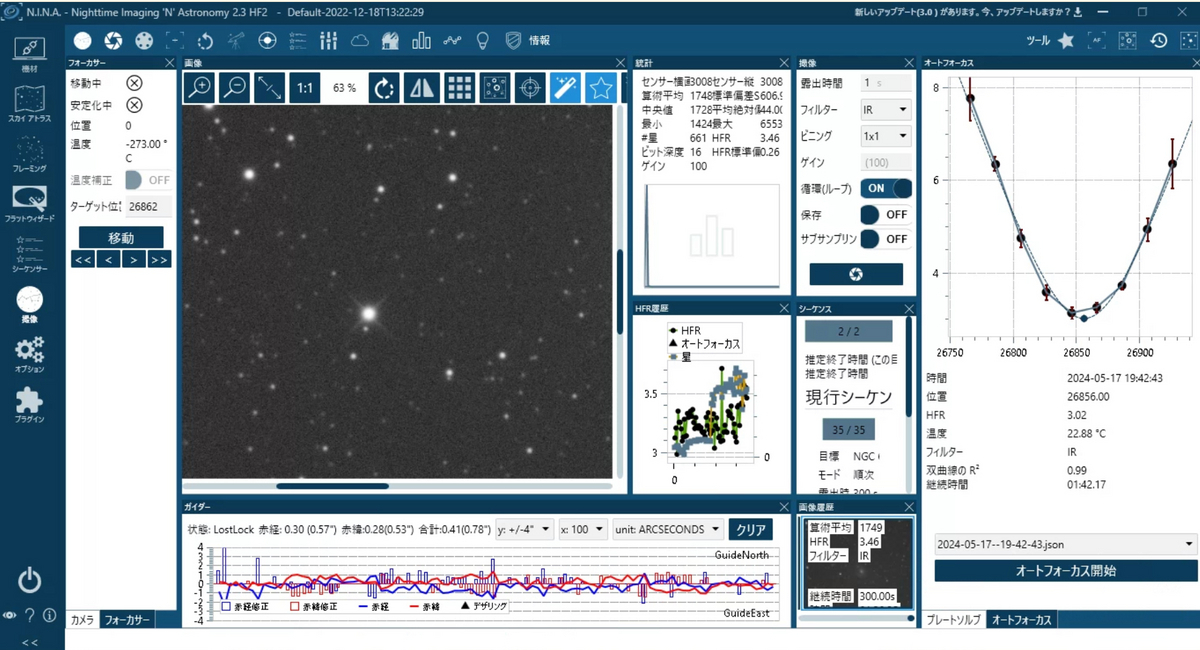Click the camera shutter capture button
1200x650 pixels.
(856, 274)
